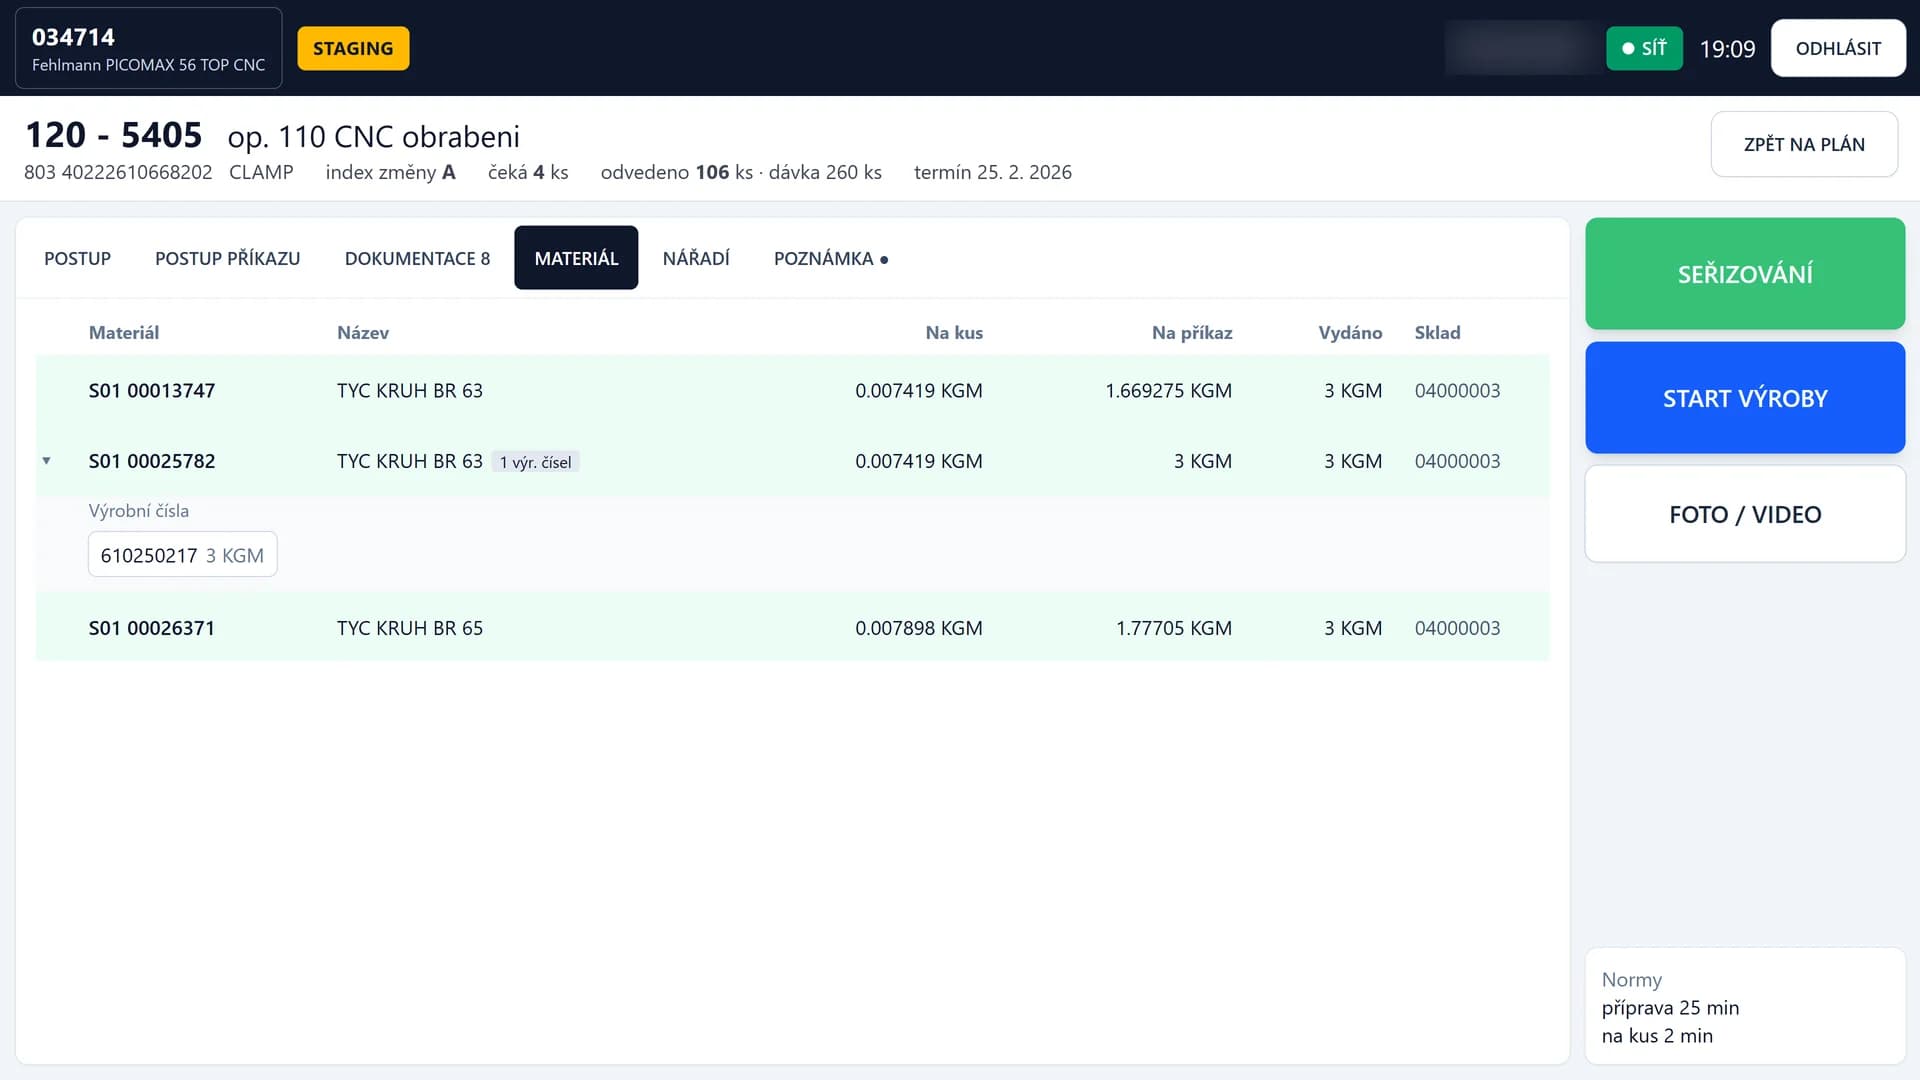This screenshot has width=1920, height=1080.
Task: Click the 19:09 clock
Action: click(x=1727, y=48)
